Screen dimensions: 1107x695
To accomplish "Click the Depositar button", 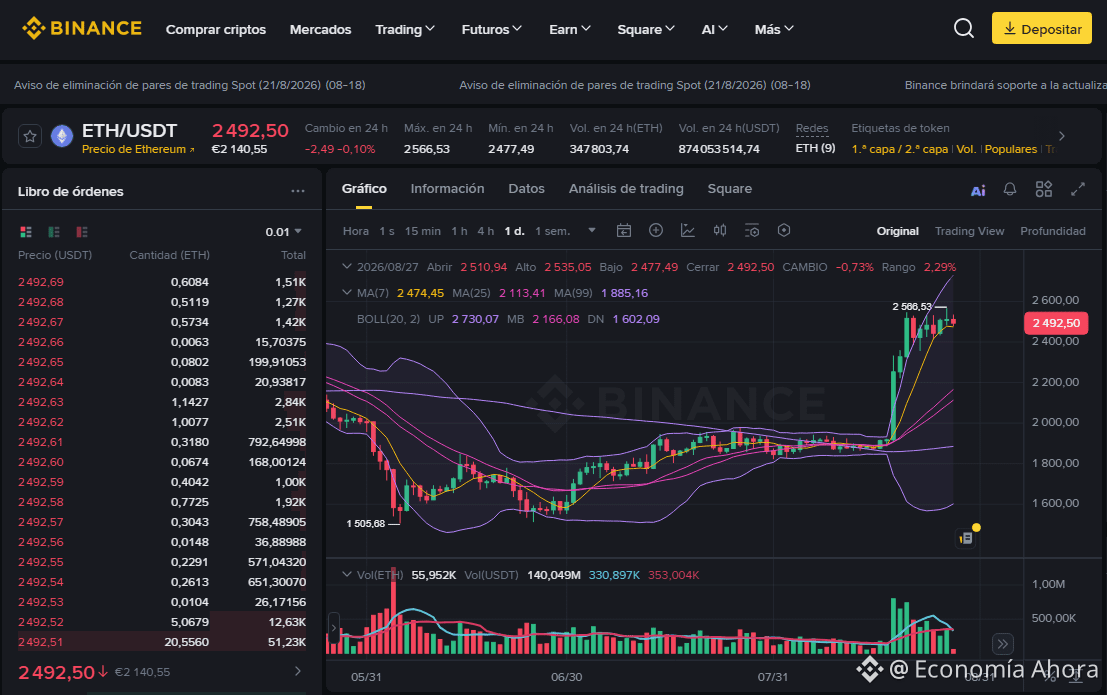I will 1041,28.
